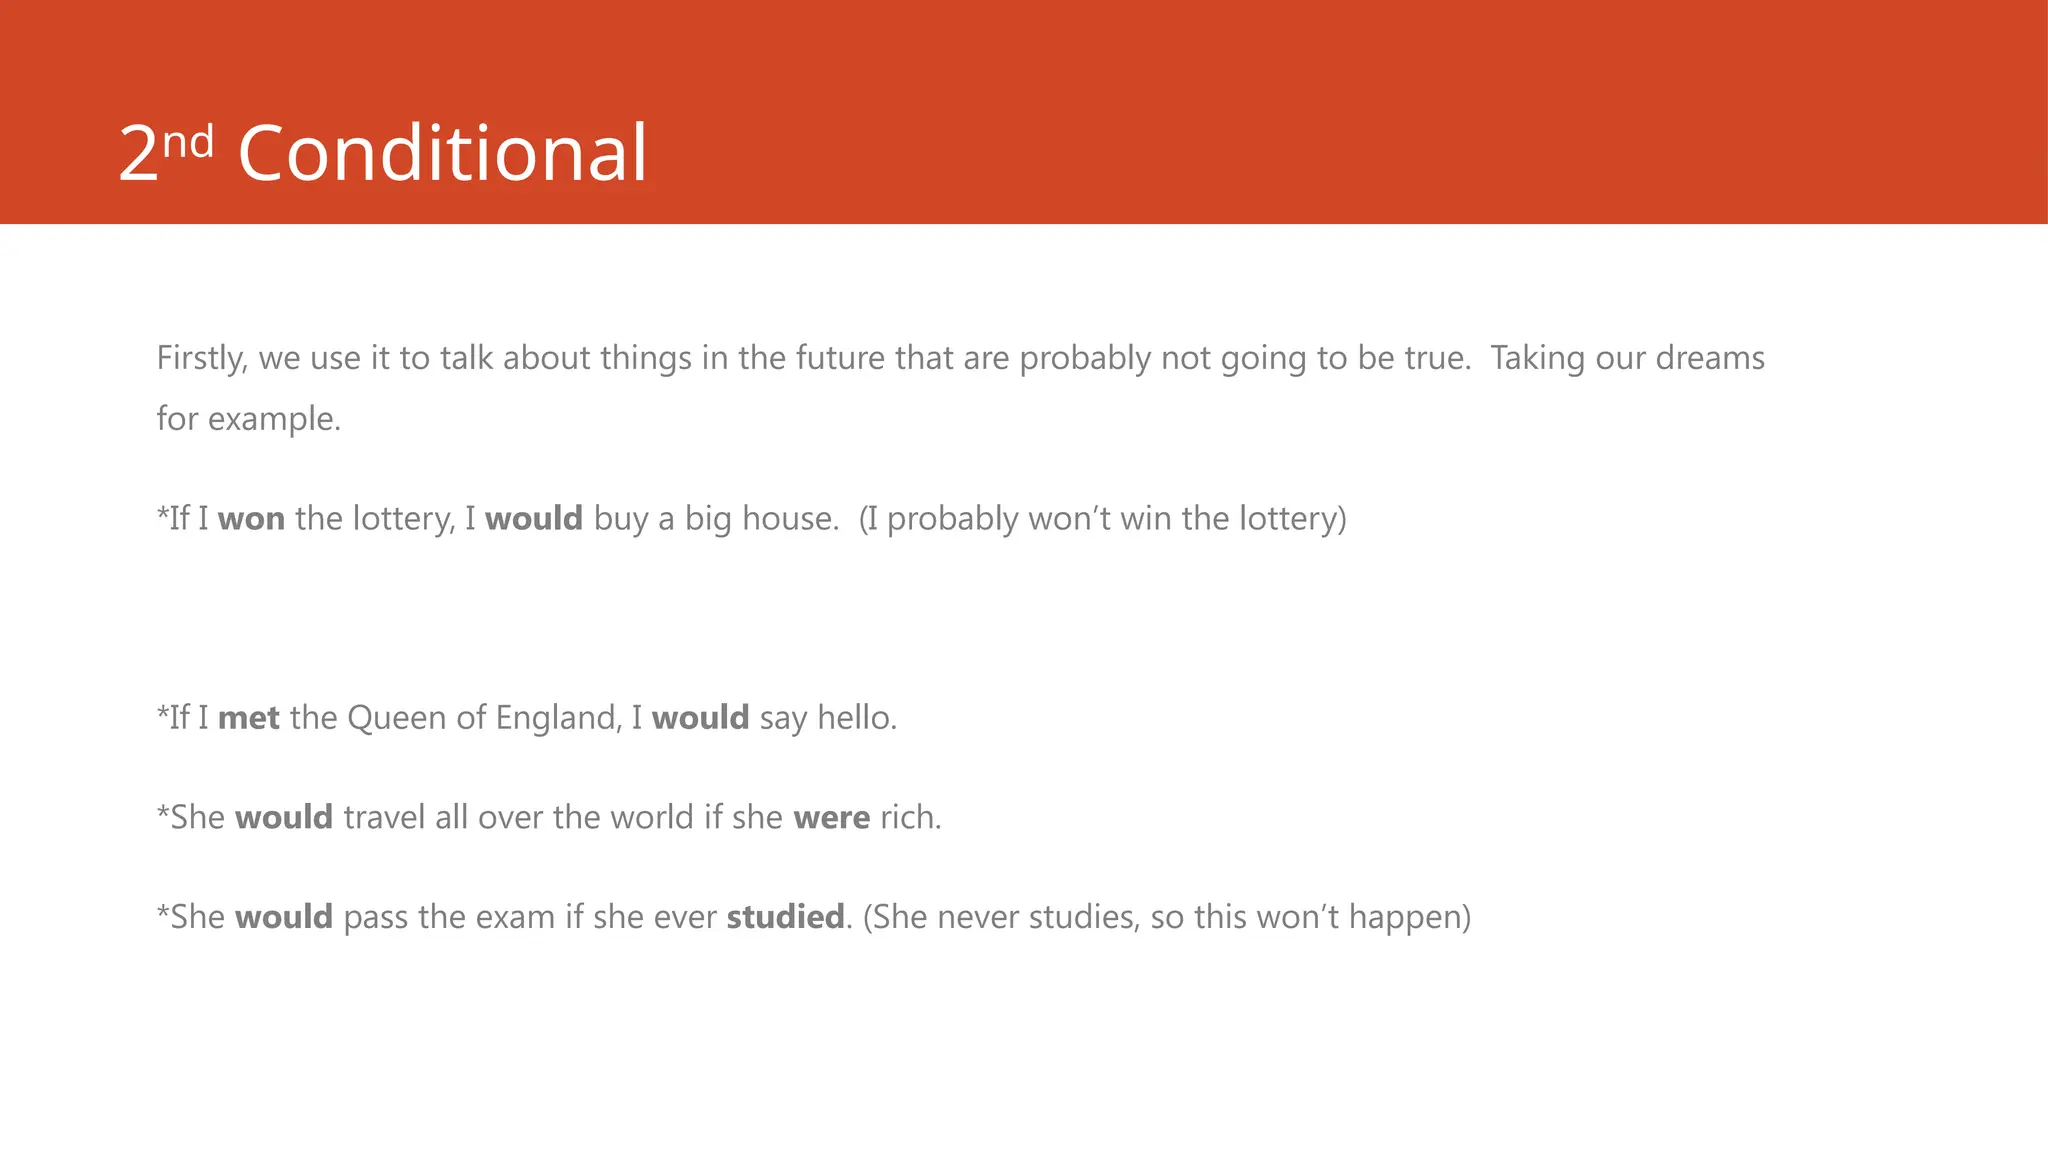Click the bold word "studied"
Image resolution: width=2048 pixels, height=1152 pixels.
785,916
